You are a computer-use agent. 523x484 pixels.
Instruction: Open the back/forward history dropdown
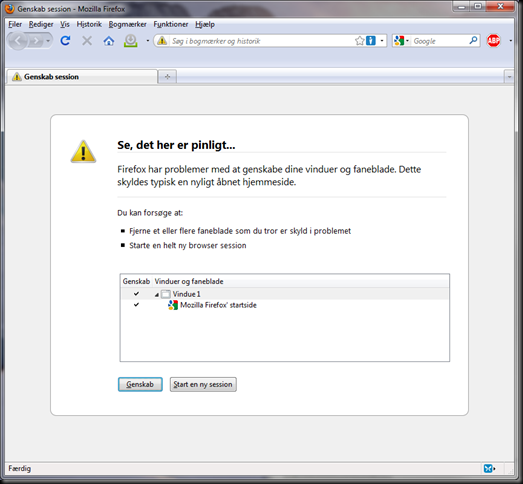(48, 41)
